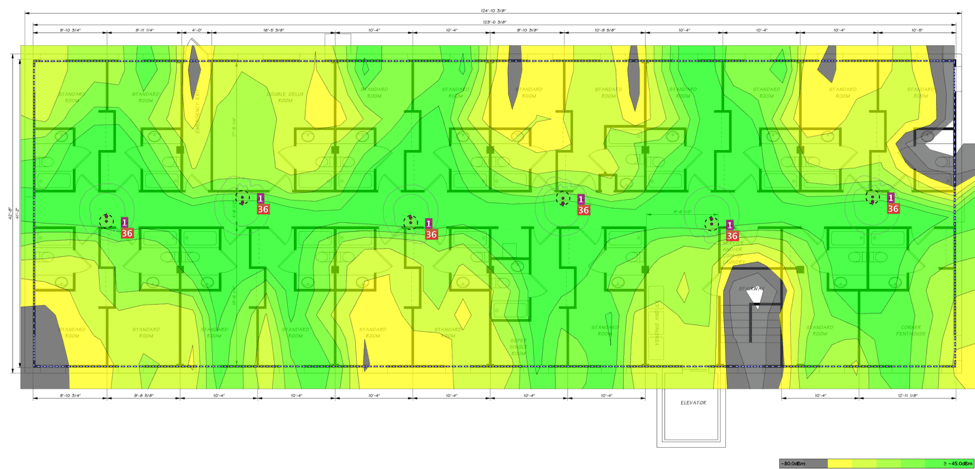
Task: Click the ELEVATOR label below the floor plan
Action: coord(693,403)
